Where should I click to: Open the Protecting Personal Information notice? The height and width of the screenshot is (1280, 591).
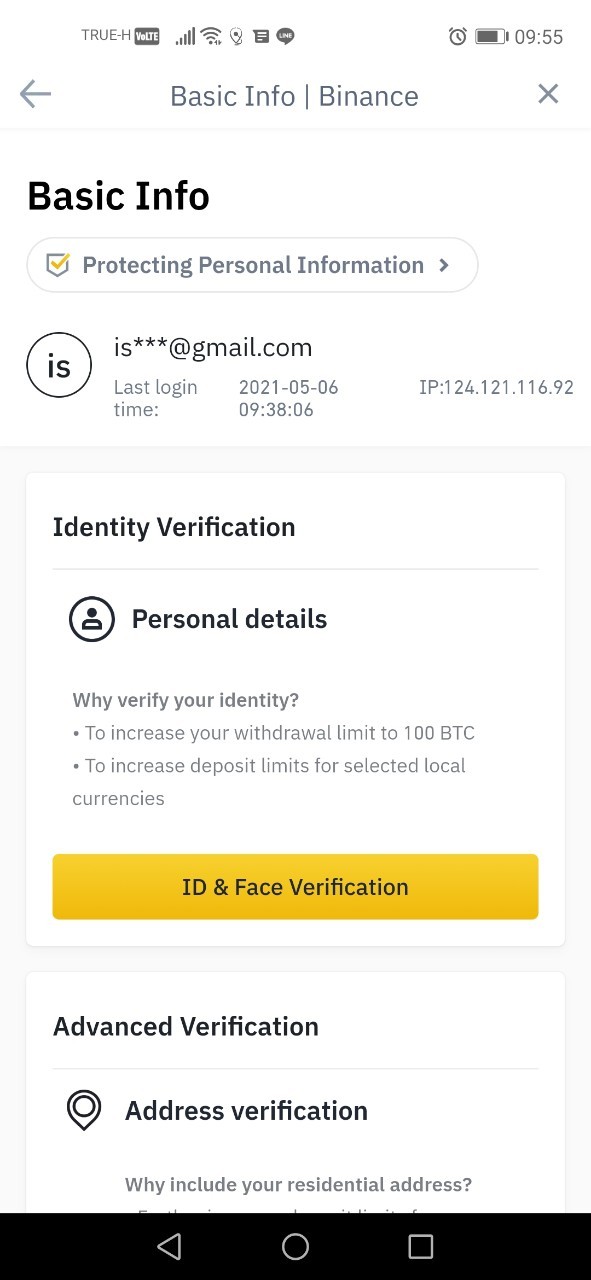click(252, 265)
